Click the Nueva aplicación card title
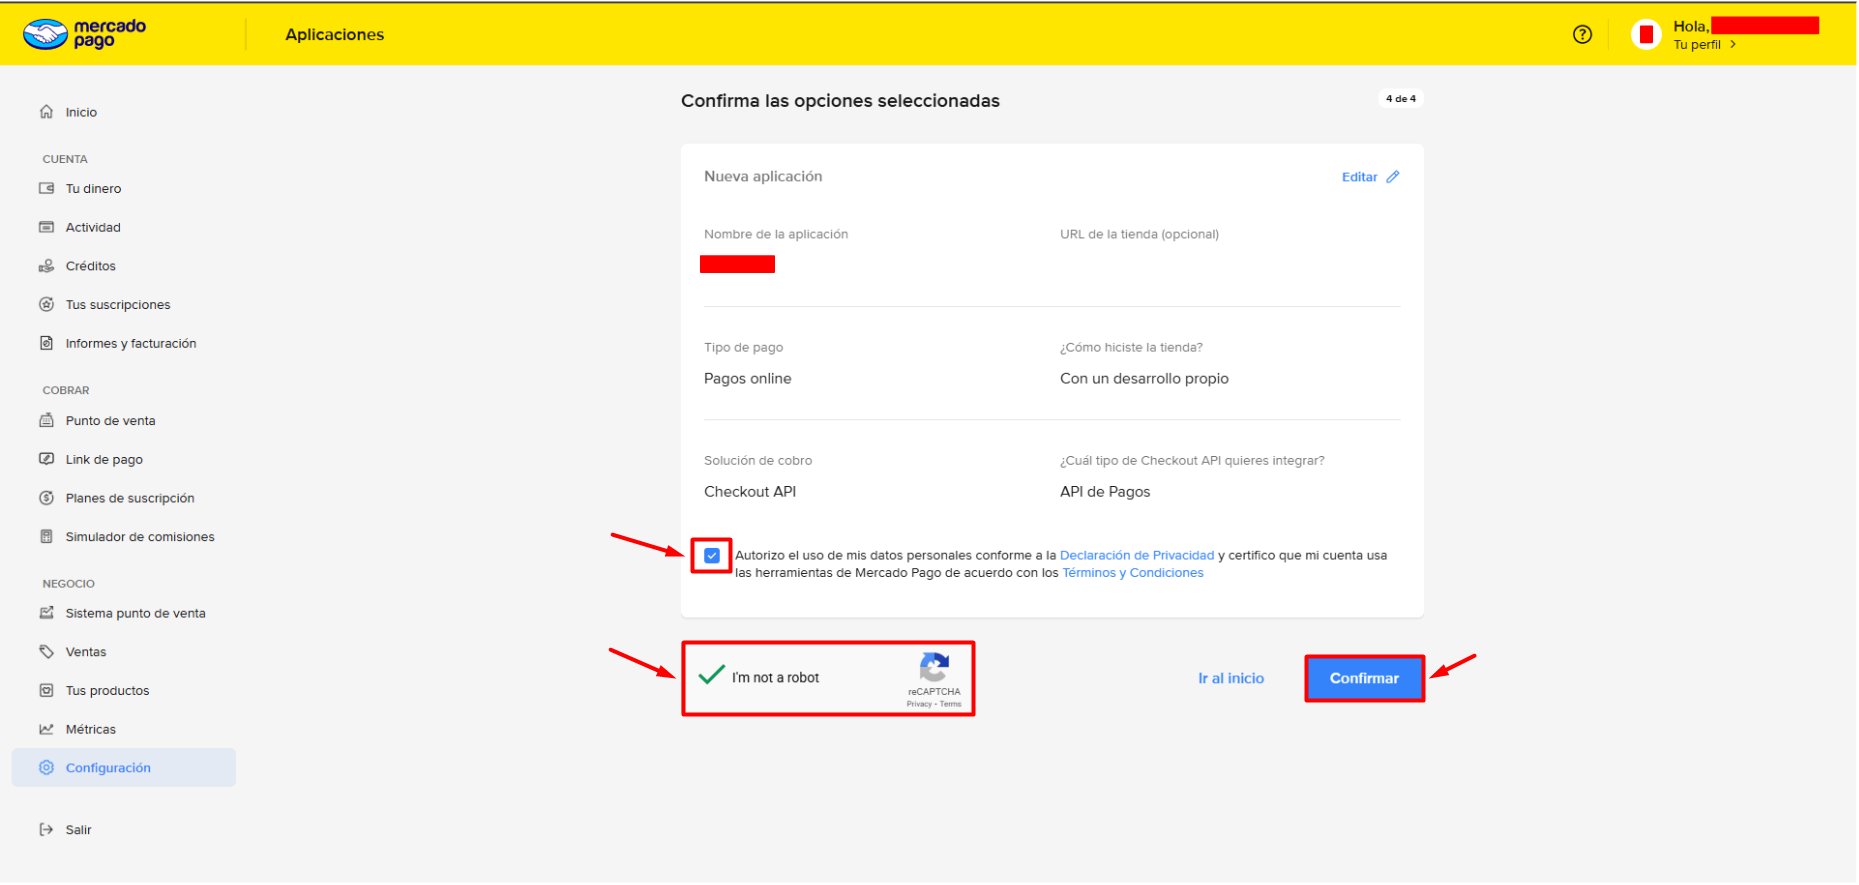Image resolution: width=1859 pixels, height=885 pixels. pyautogui.click(x=763, y=176)
